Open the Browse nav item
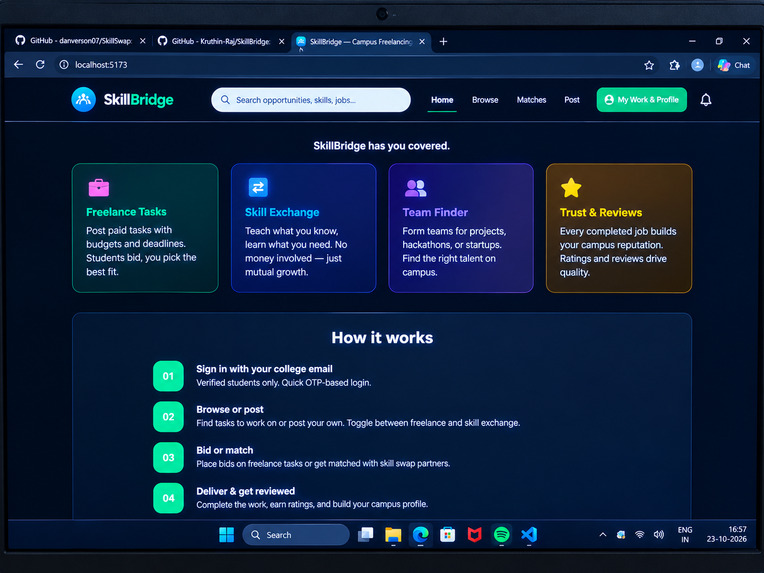764x573 pixels. point(485,100)
